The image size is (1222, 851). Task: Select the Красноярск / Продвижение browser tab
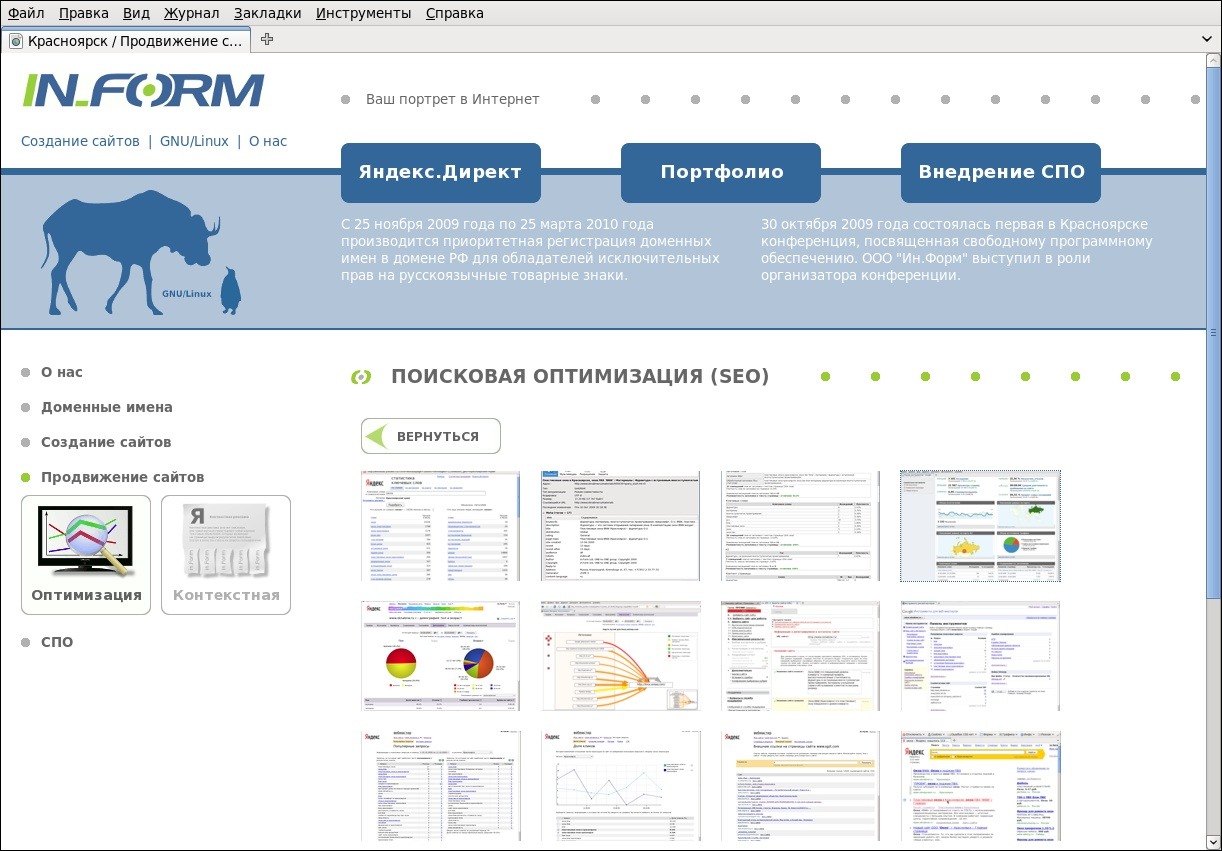click(x=125, y=41)
